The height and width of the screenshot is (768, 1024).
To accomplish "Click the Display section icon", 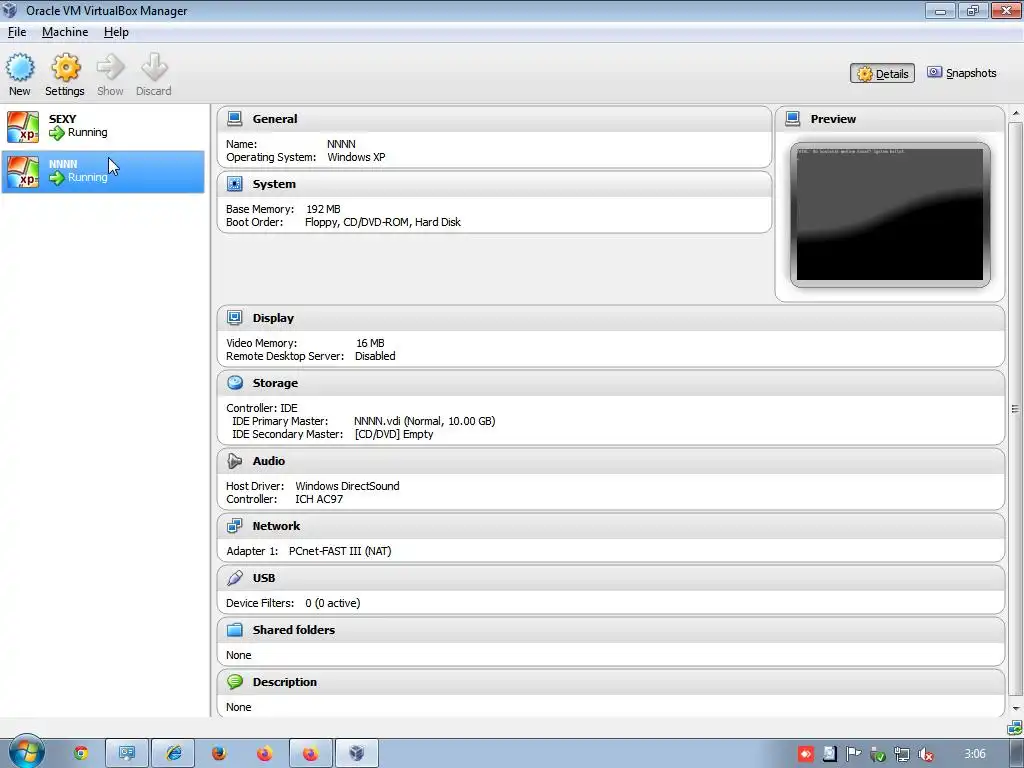I will [234, 318].
